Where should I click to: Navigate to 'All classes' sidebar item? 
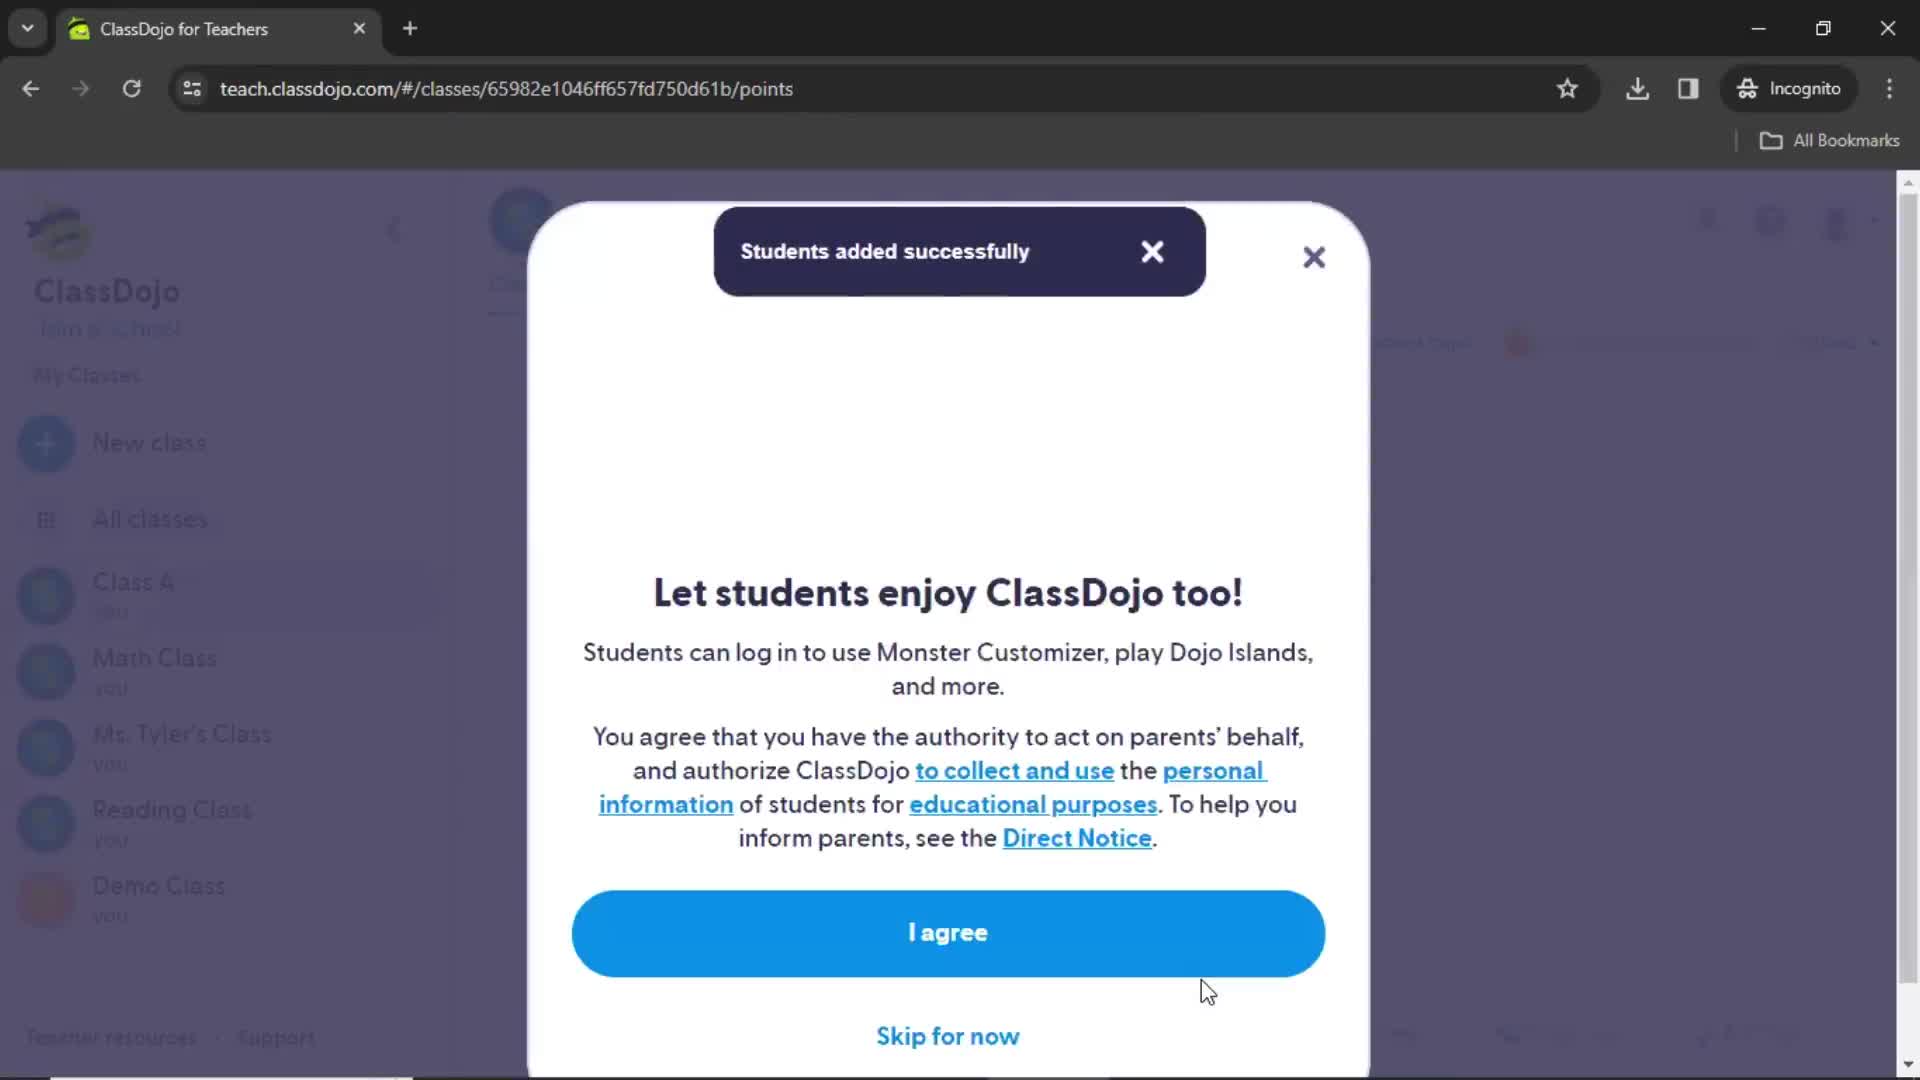click(149, 518)
